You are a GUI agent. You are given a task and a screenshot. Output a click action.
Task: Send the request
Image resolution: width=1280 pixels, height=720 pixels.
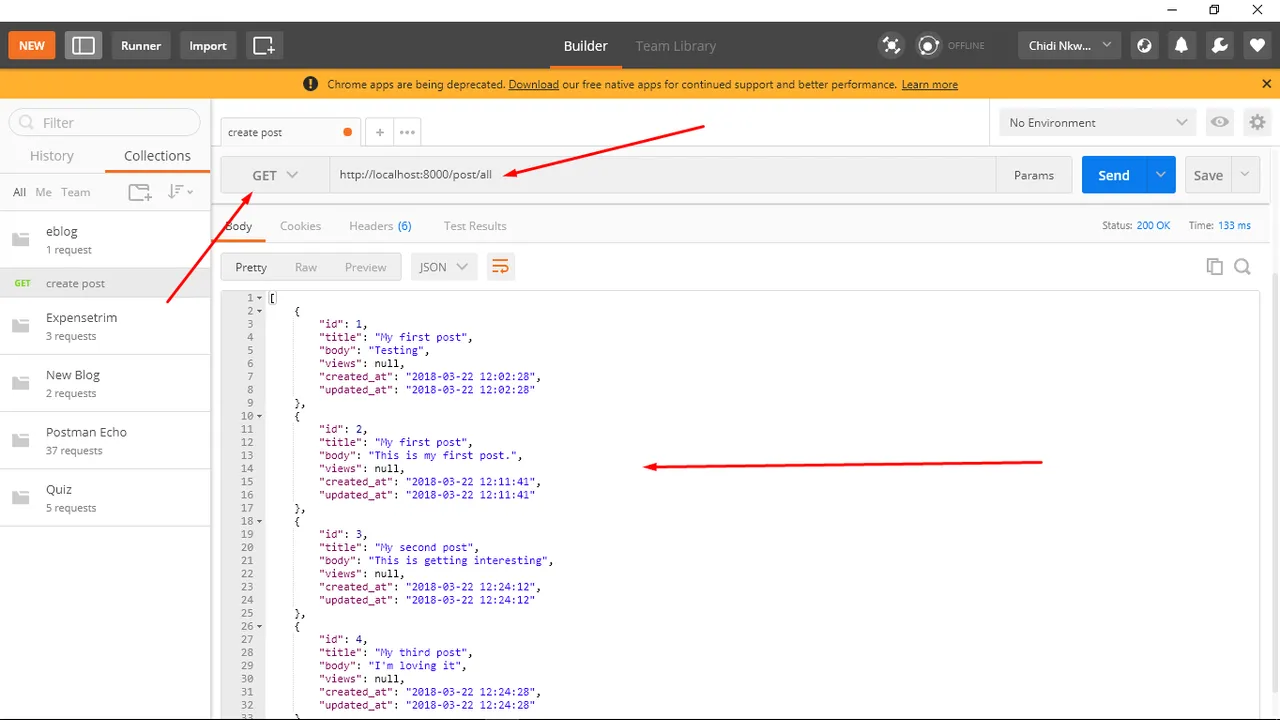point(1114,175)
